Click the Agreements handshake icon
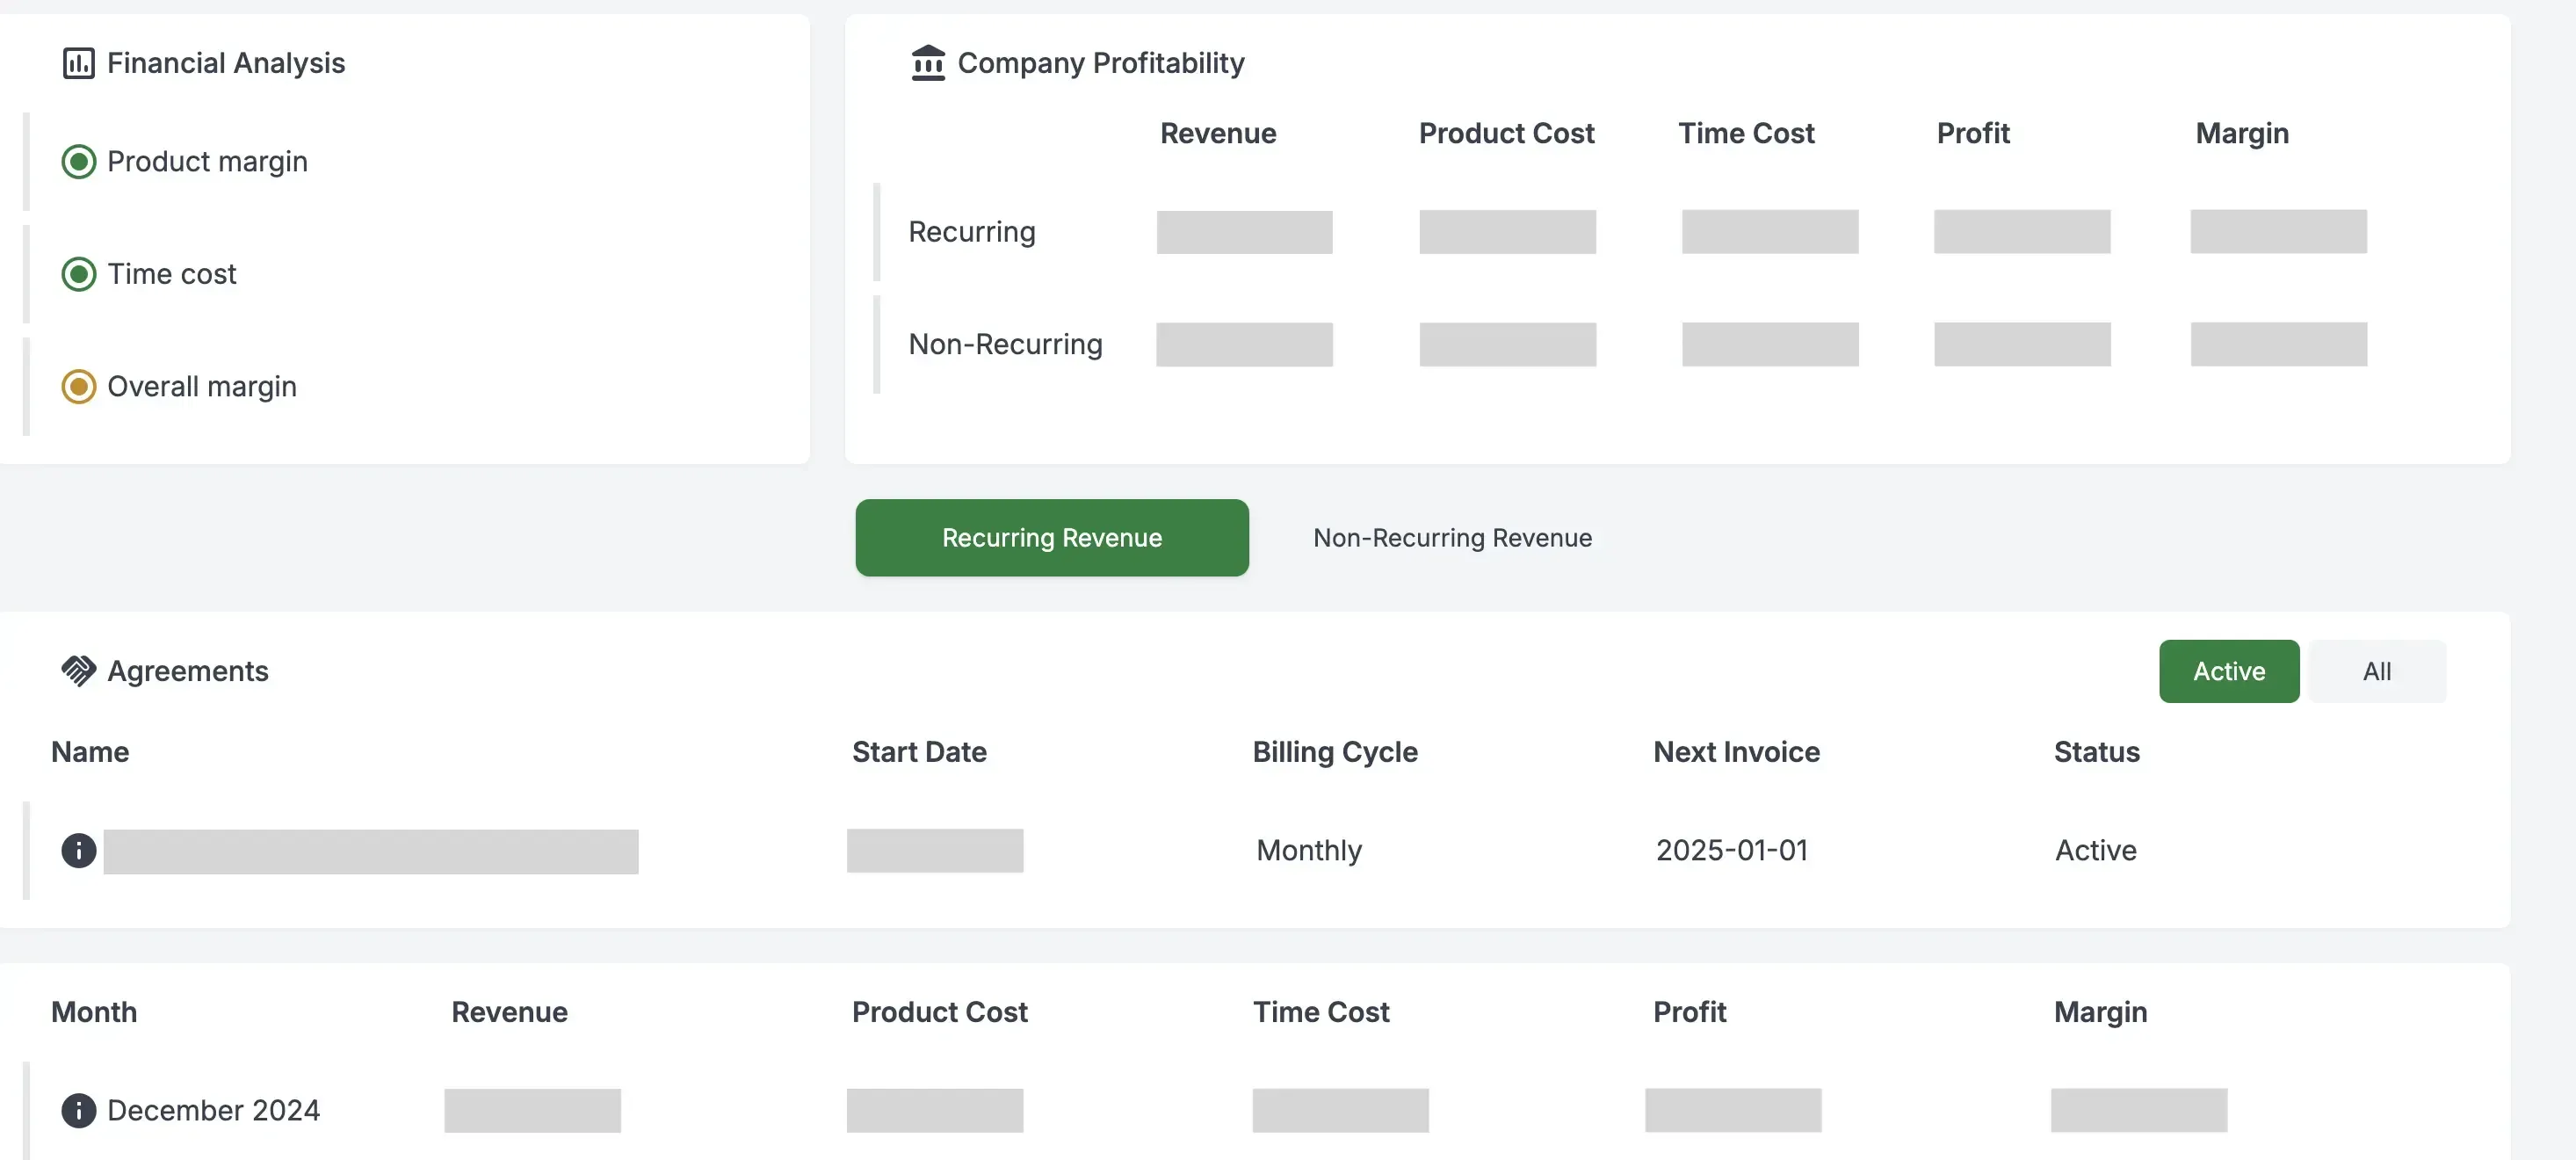2576x1160 pixels. [79, 671]
